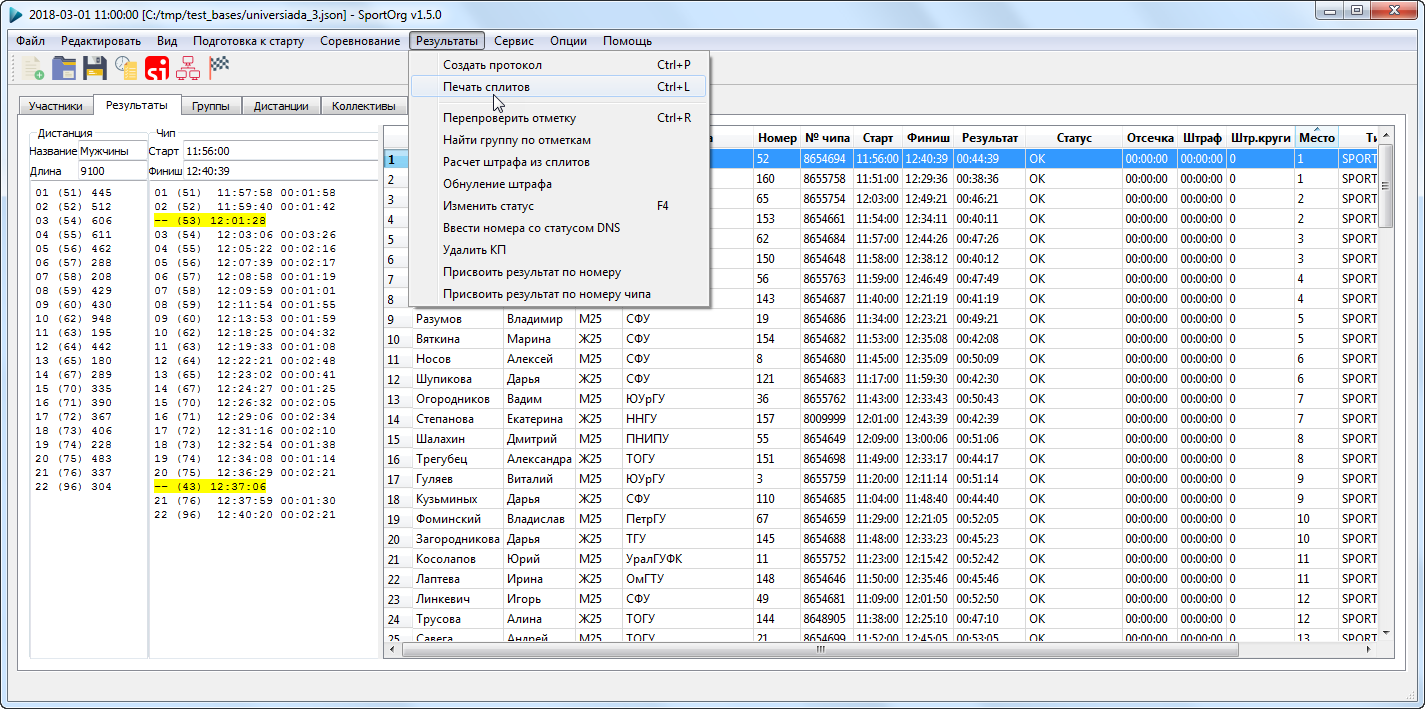Click the Название field with Мужчины

click(x=111, y=151)
